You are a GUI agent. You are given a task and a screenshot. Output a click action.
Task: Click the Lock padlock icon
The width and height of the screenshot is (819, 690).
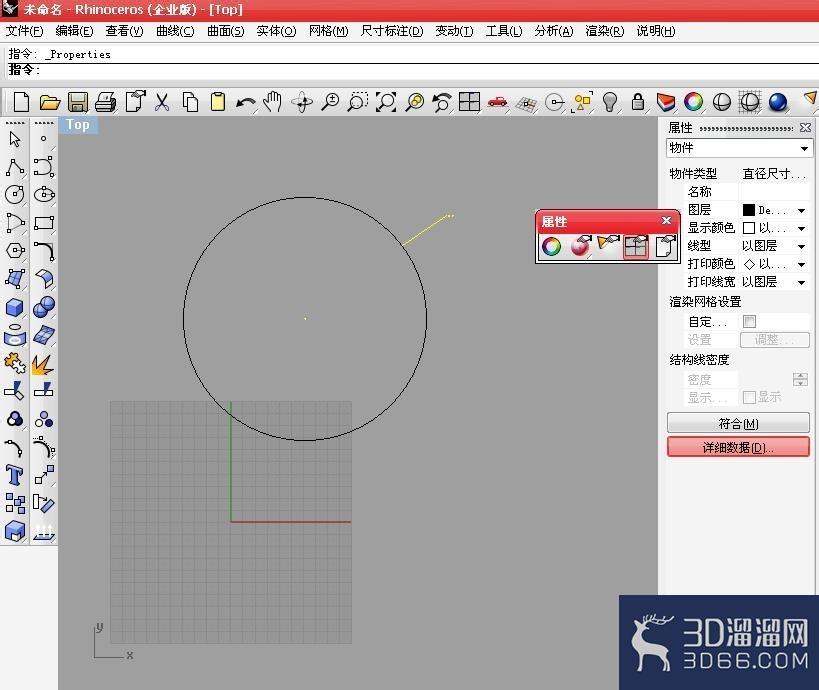637,102
